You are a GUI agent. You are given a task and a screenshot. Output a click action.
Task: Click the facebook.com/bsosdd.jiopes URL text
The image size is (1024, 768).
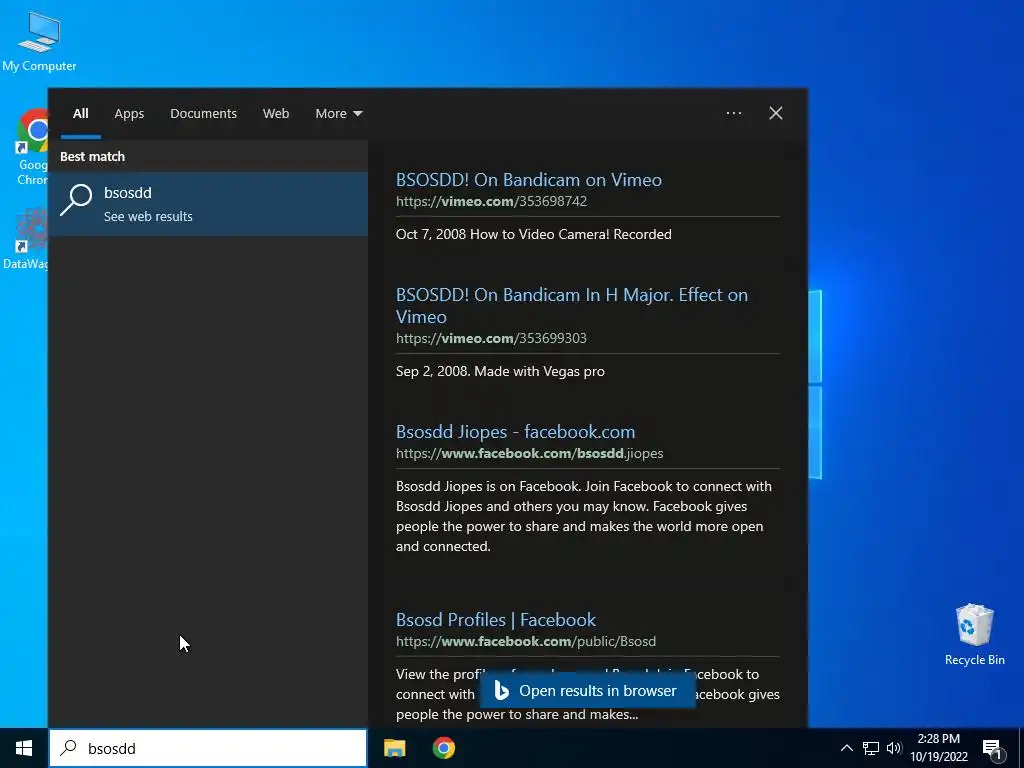529,453
